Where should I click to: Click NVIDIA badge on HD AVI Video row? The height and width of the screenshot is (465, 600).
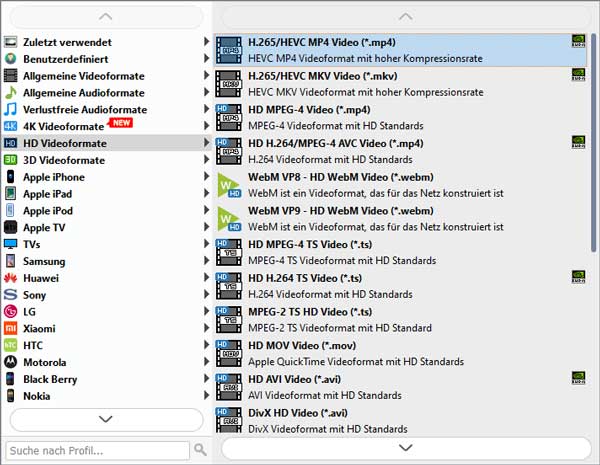(x=578, y=377)
